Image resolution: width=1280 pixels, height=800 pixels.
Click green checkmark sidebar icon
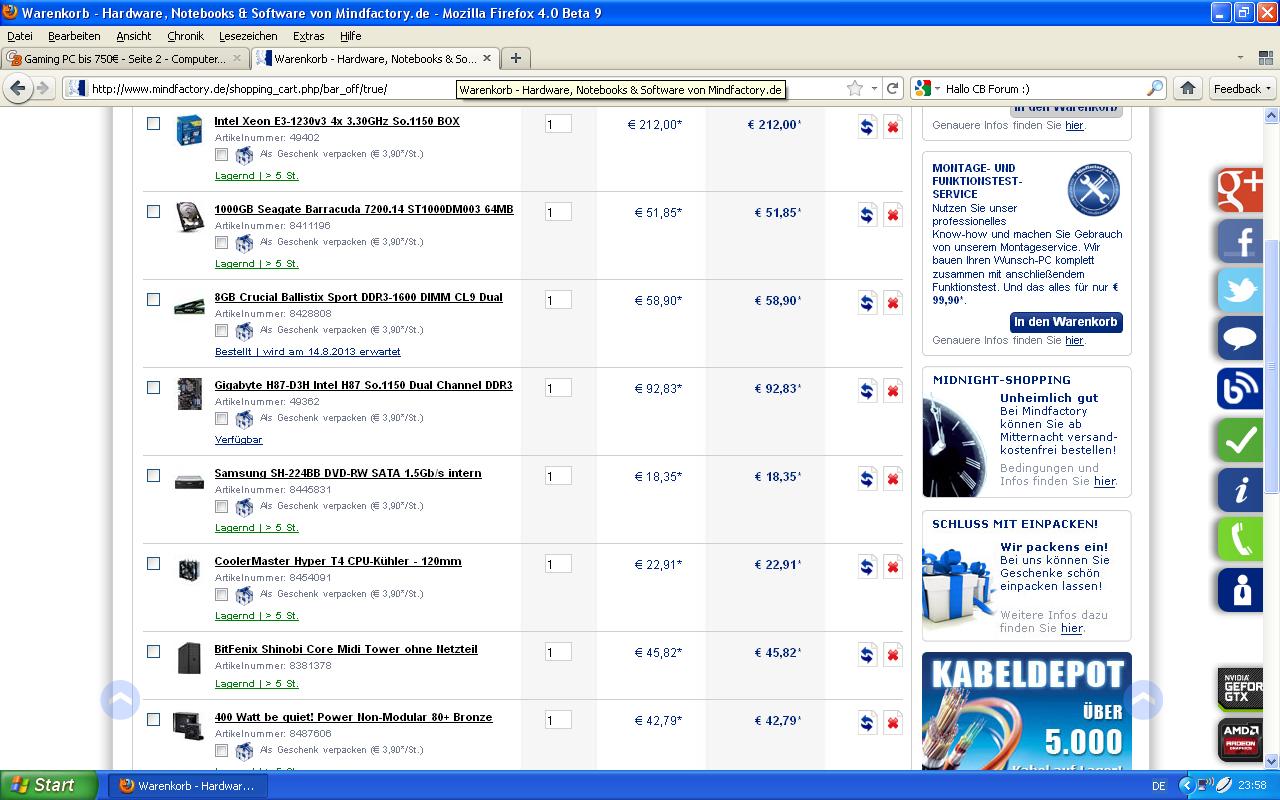1240,440
